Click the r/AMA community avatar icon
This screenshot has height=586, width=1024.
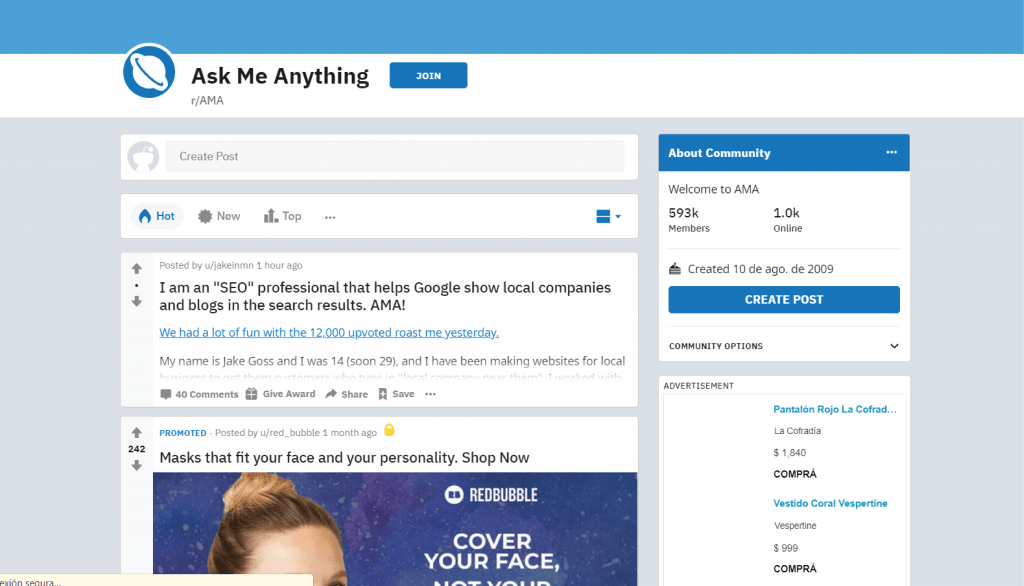[149, 71]
